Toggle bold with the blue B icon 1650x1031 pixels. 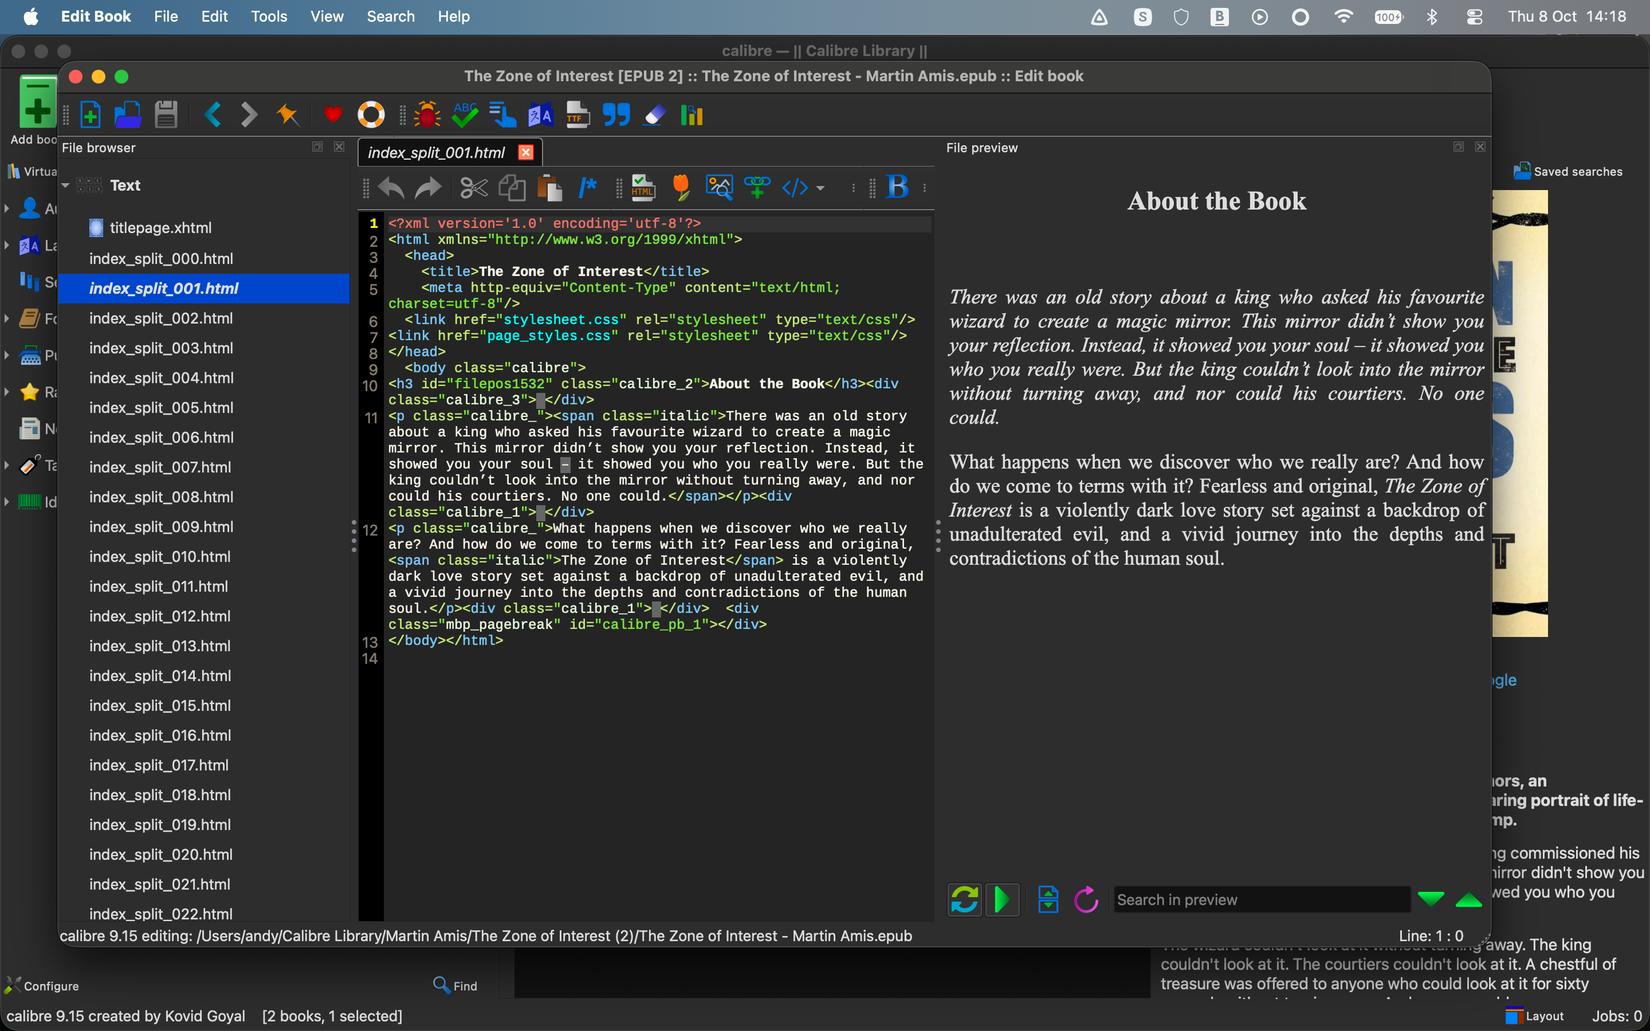897,187
